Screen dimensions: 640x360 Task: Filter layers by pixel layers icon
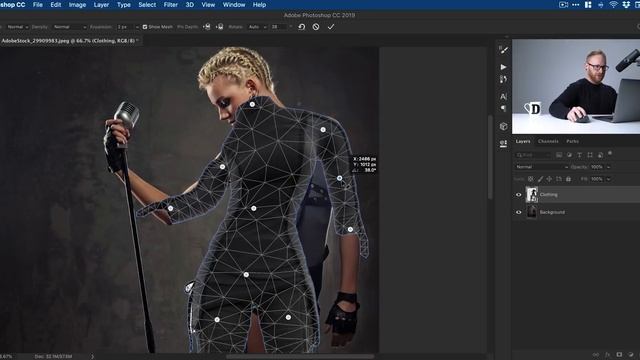pos(559,155)
